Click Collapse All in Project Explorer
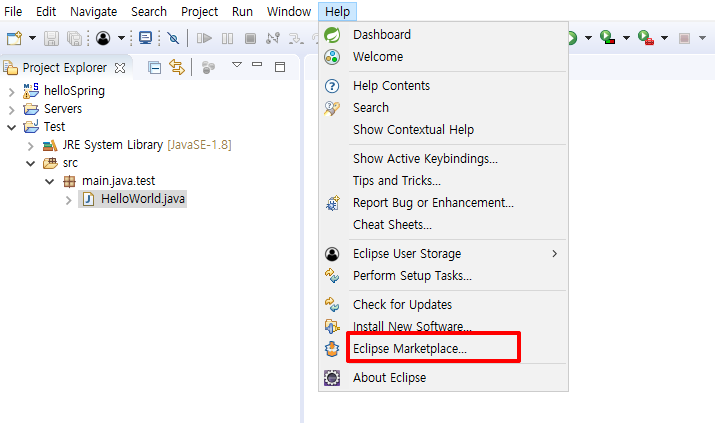The height and width of the screenshot is (423, 715). pyautogui.click(x=155, y=68)
